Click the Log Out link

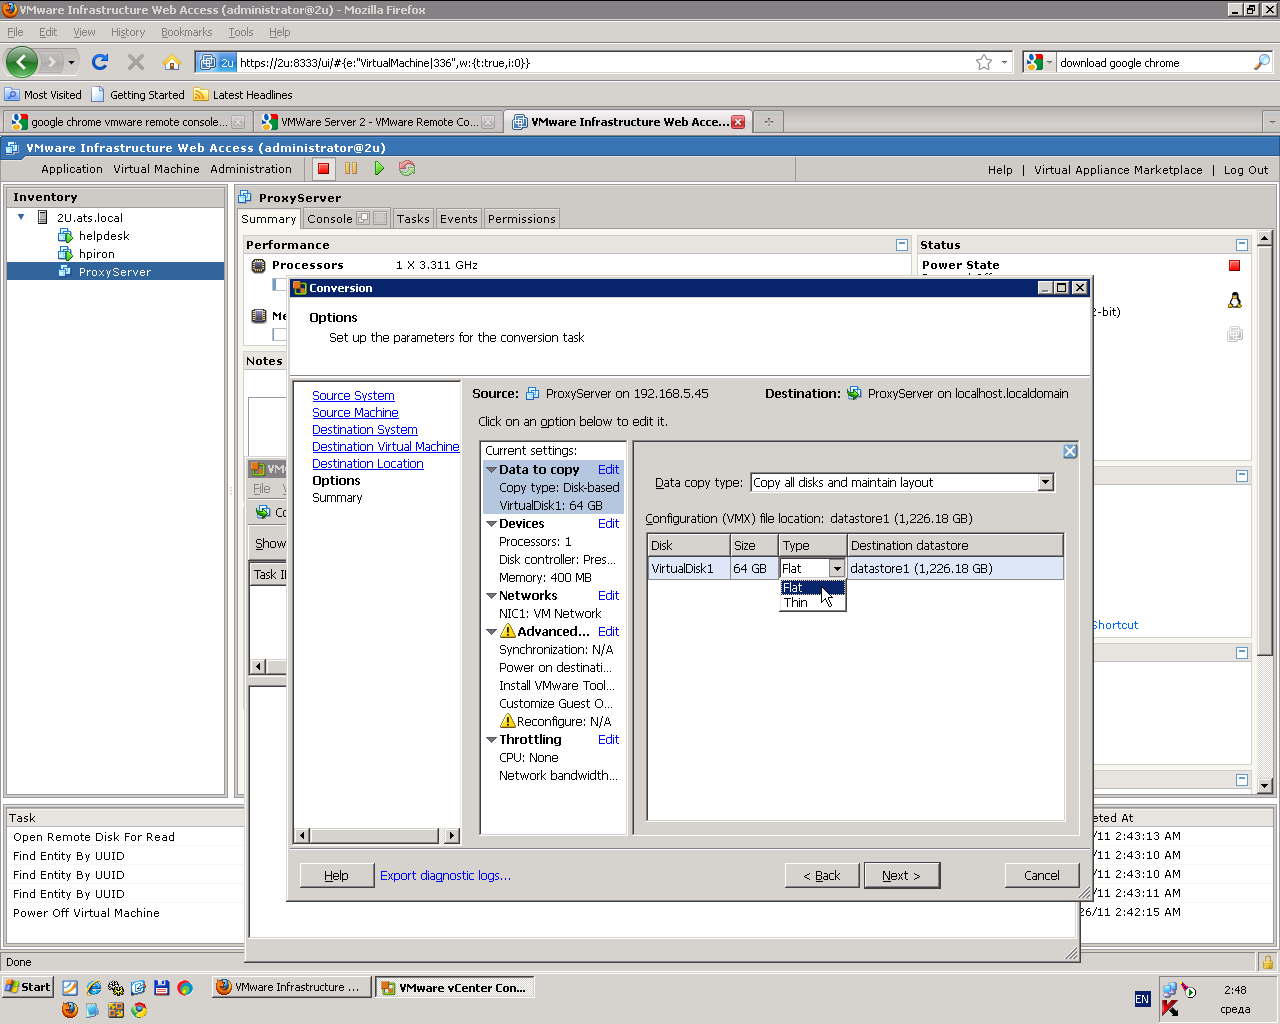1246,170
